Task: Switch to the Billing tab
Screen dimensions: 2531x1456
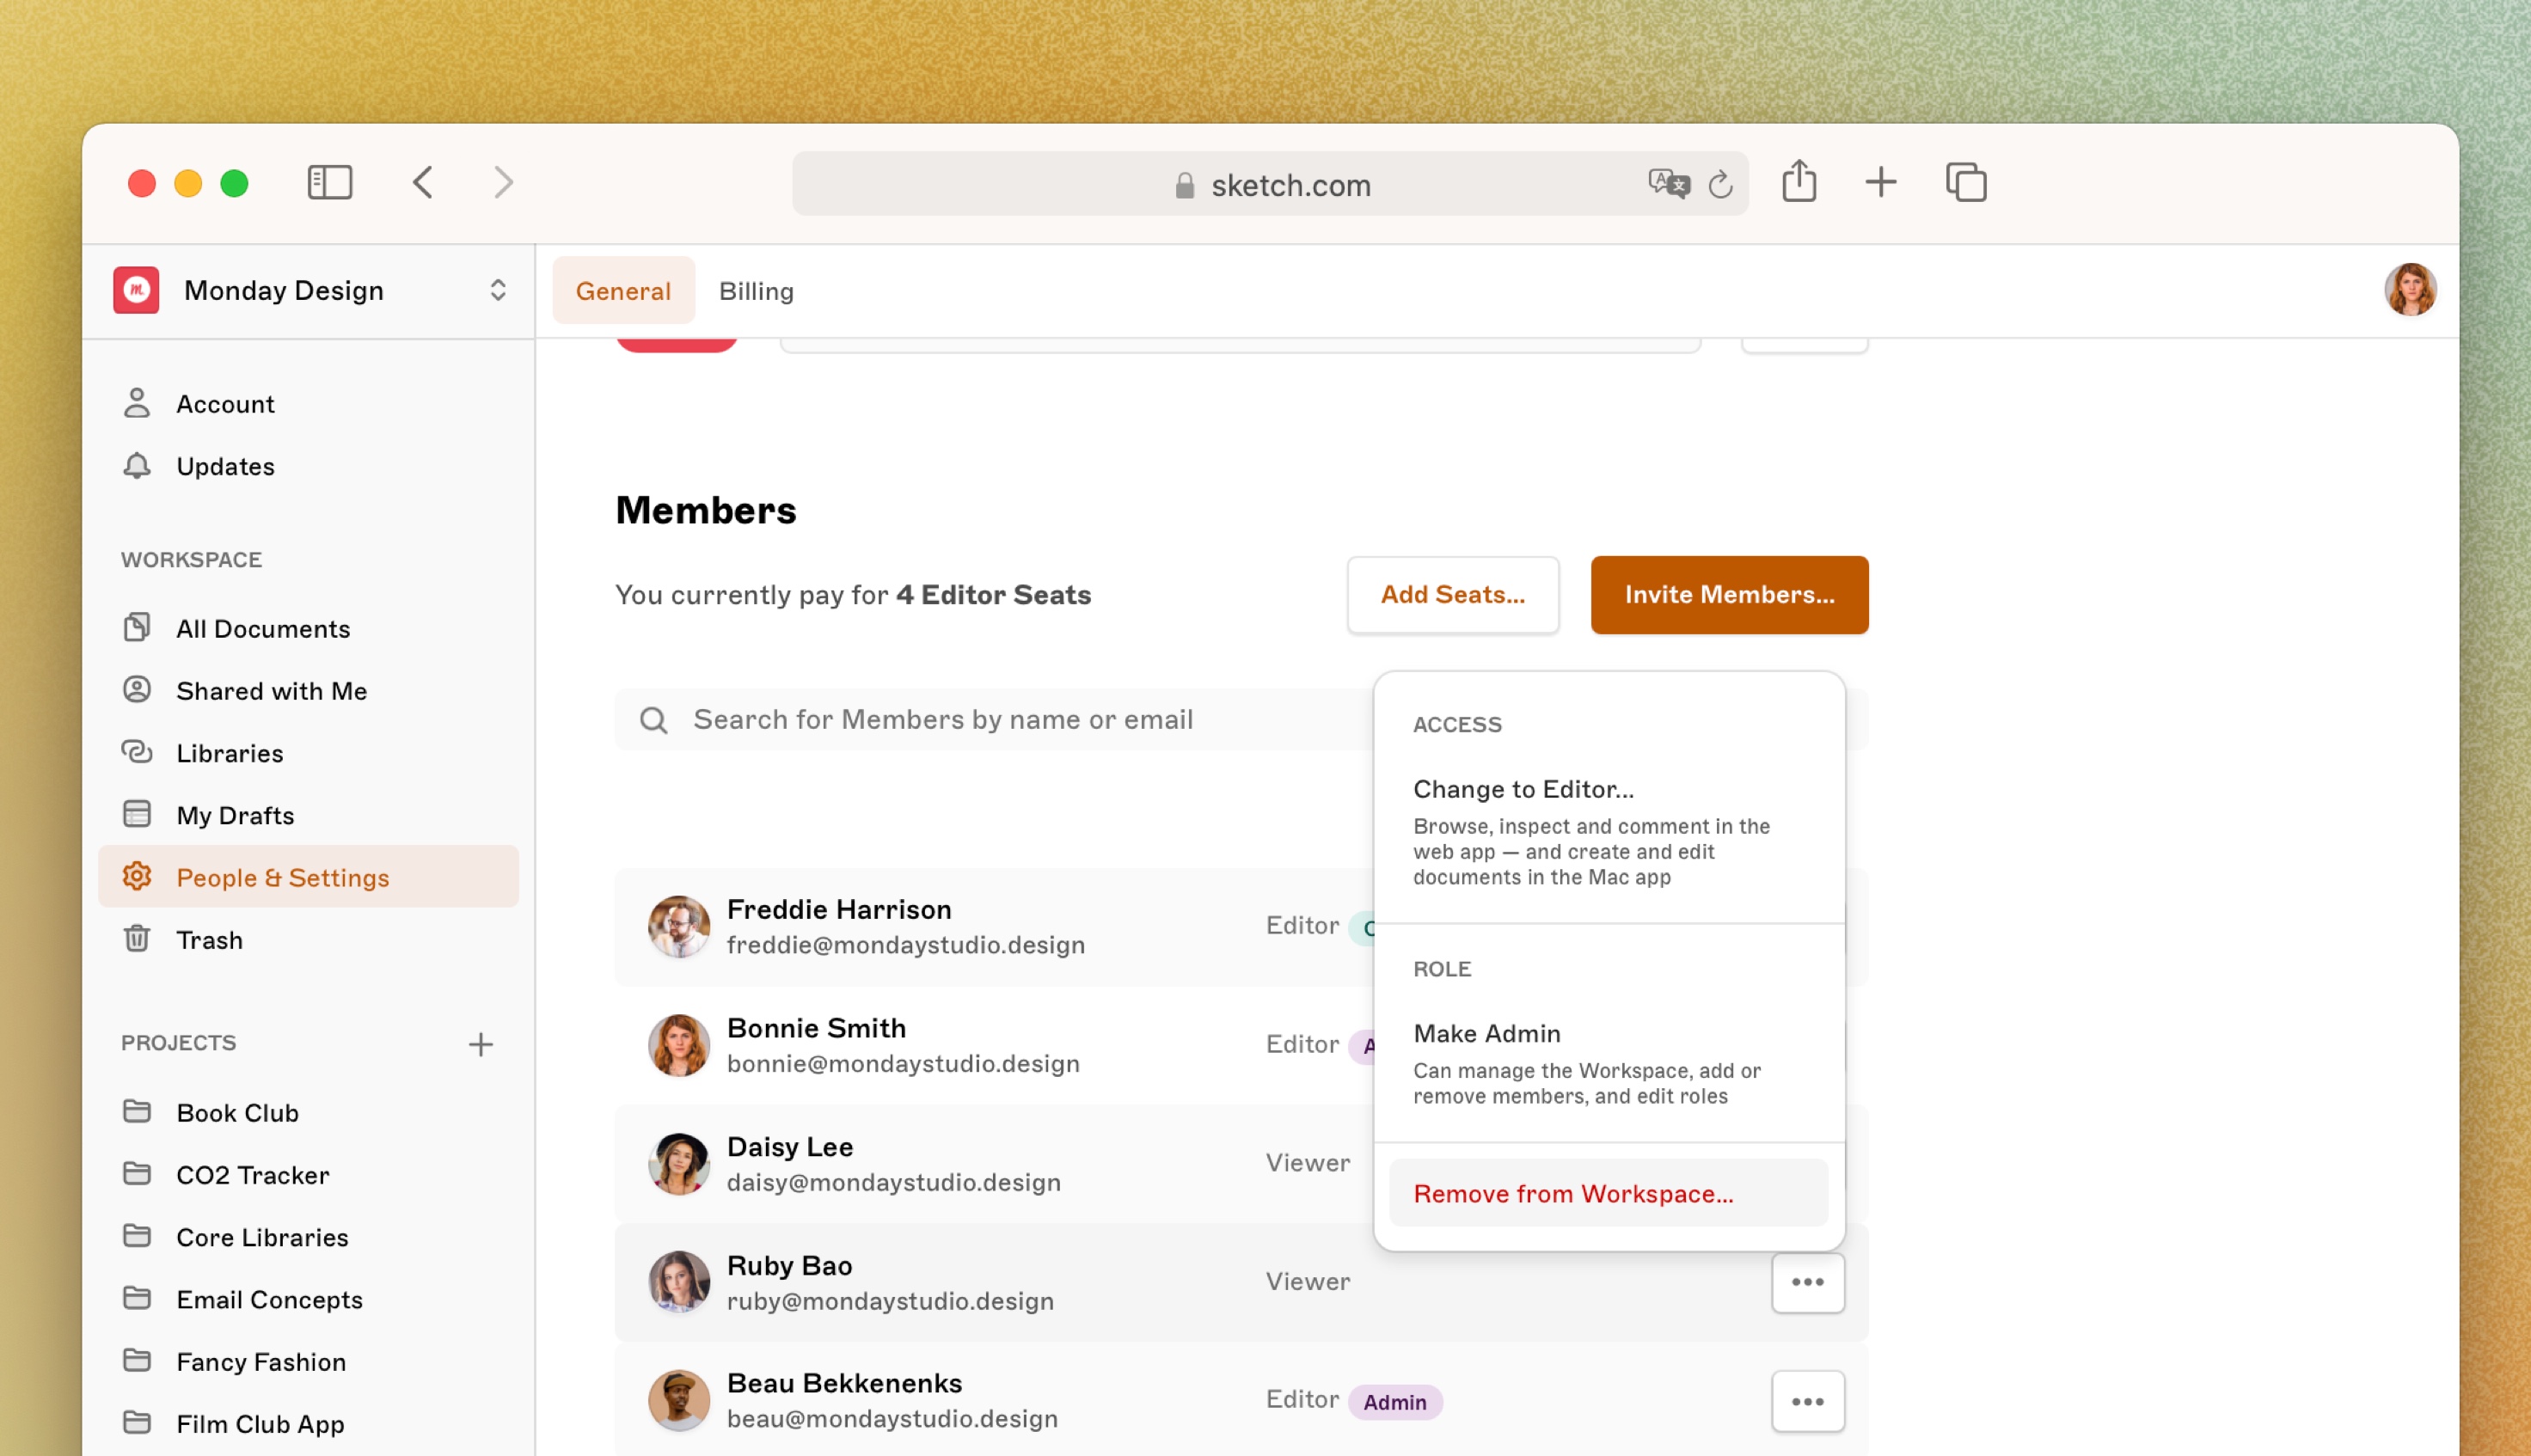Action: [756, 291]
